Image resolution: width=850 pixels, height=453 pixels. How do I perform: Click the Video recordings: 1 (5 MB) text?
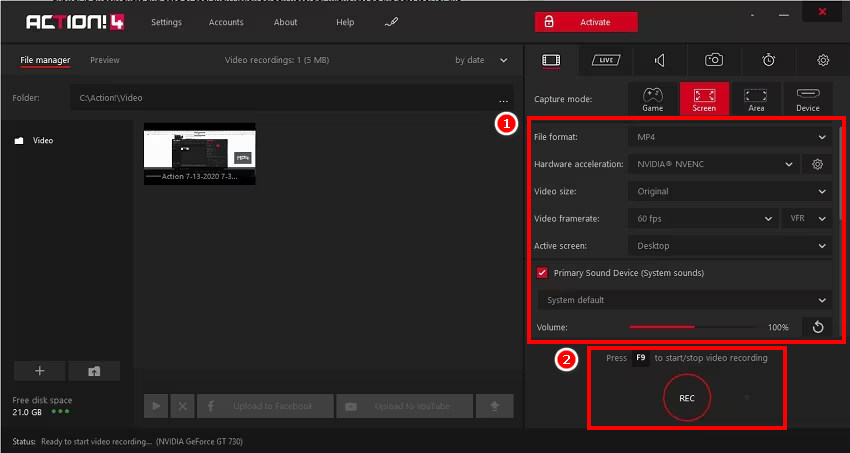pos(276,60)
